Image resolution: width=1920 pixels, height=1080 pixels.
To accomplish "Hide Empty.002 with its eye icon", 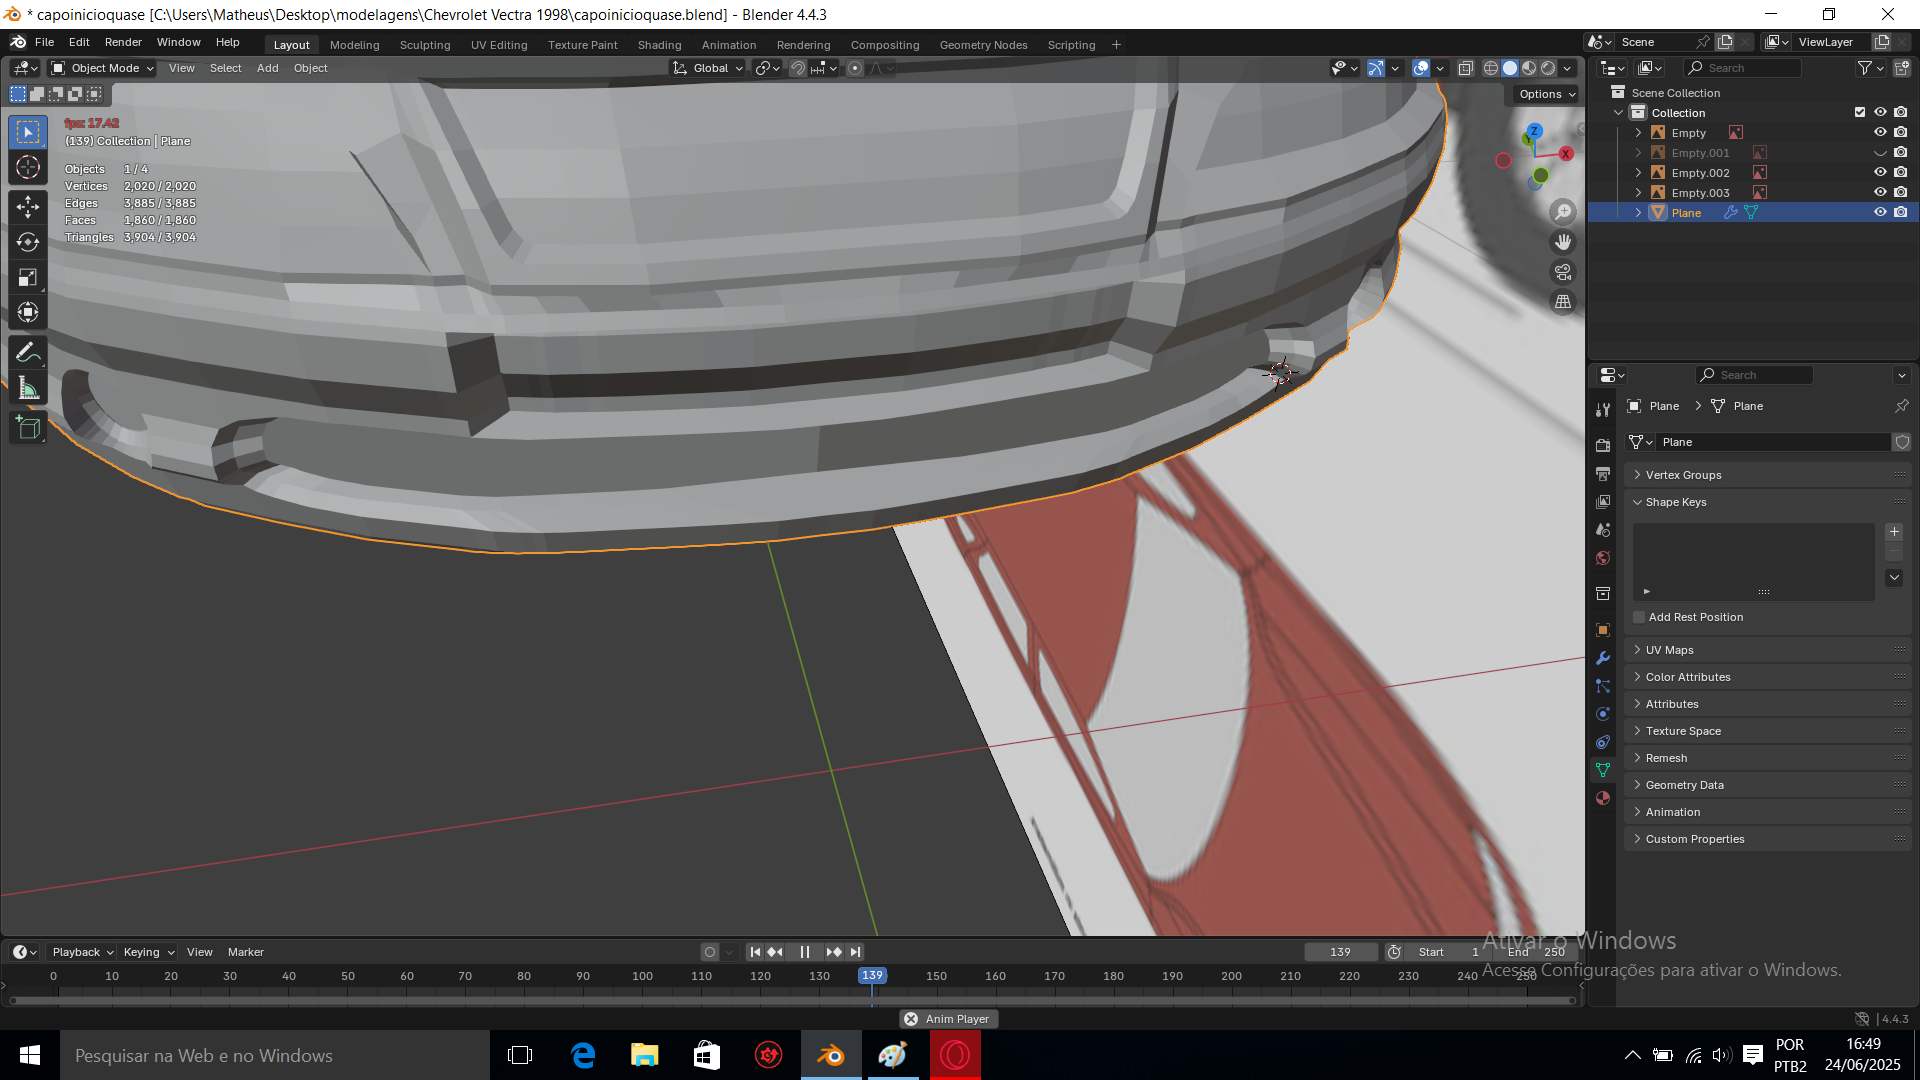I will pos(1880,172).
